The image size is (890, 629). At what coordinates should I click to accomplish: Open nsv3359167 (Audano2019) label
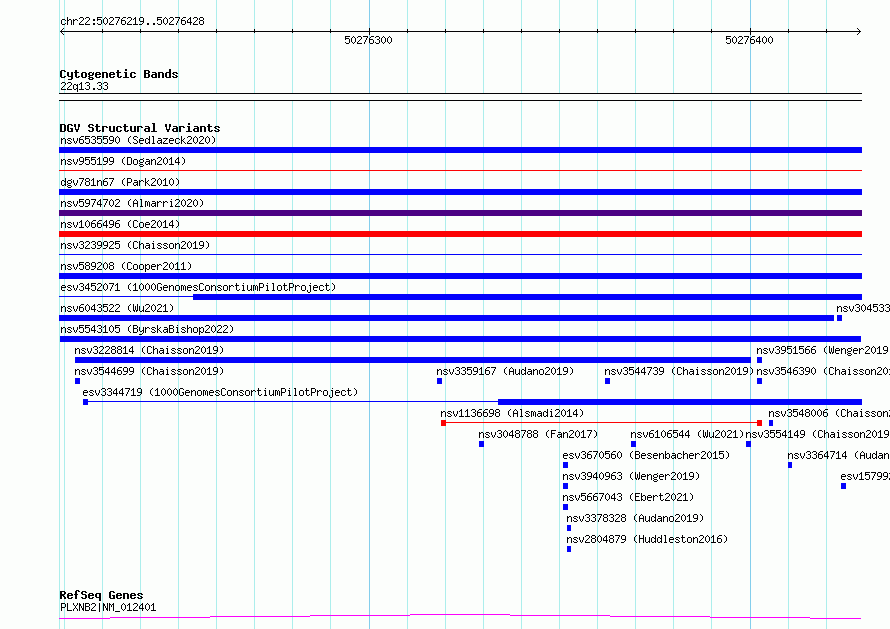tap(505, 371)
